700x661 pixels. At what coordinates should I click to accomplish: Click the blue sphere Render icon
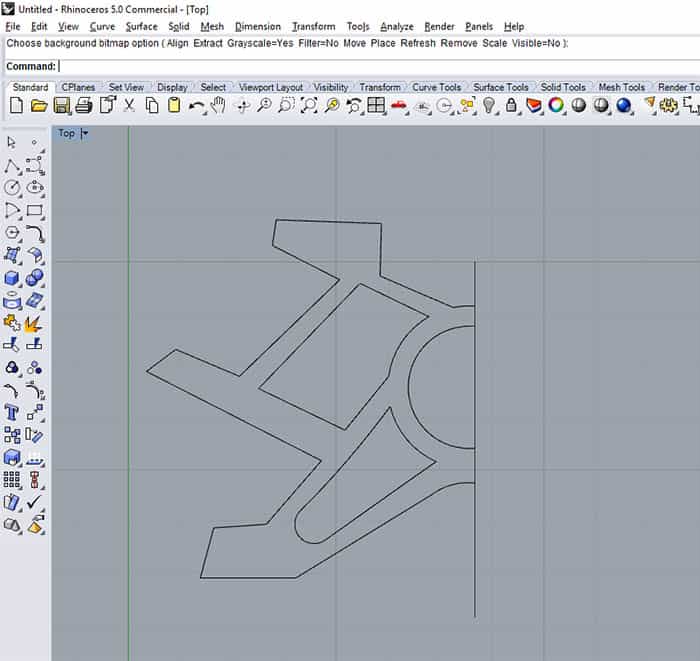coord(624,106)
